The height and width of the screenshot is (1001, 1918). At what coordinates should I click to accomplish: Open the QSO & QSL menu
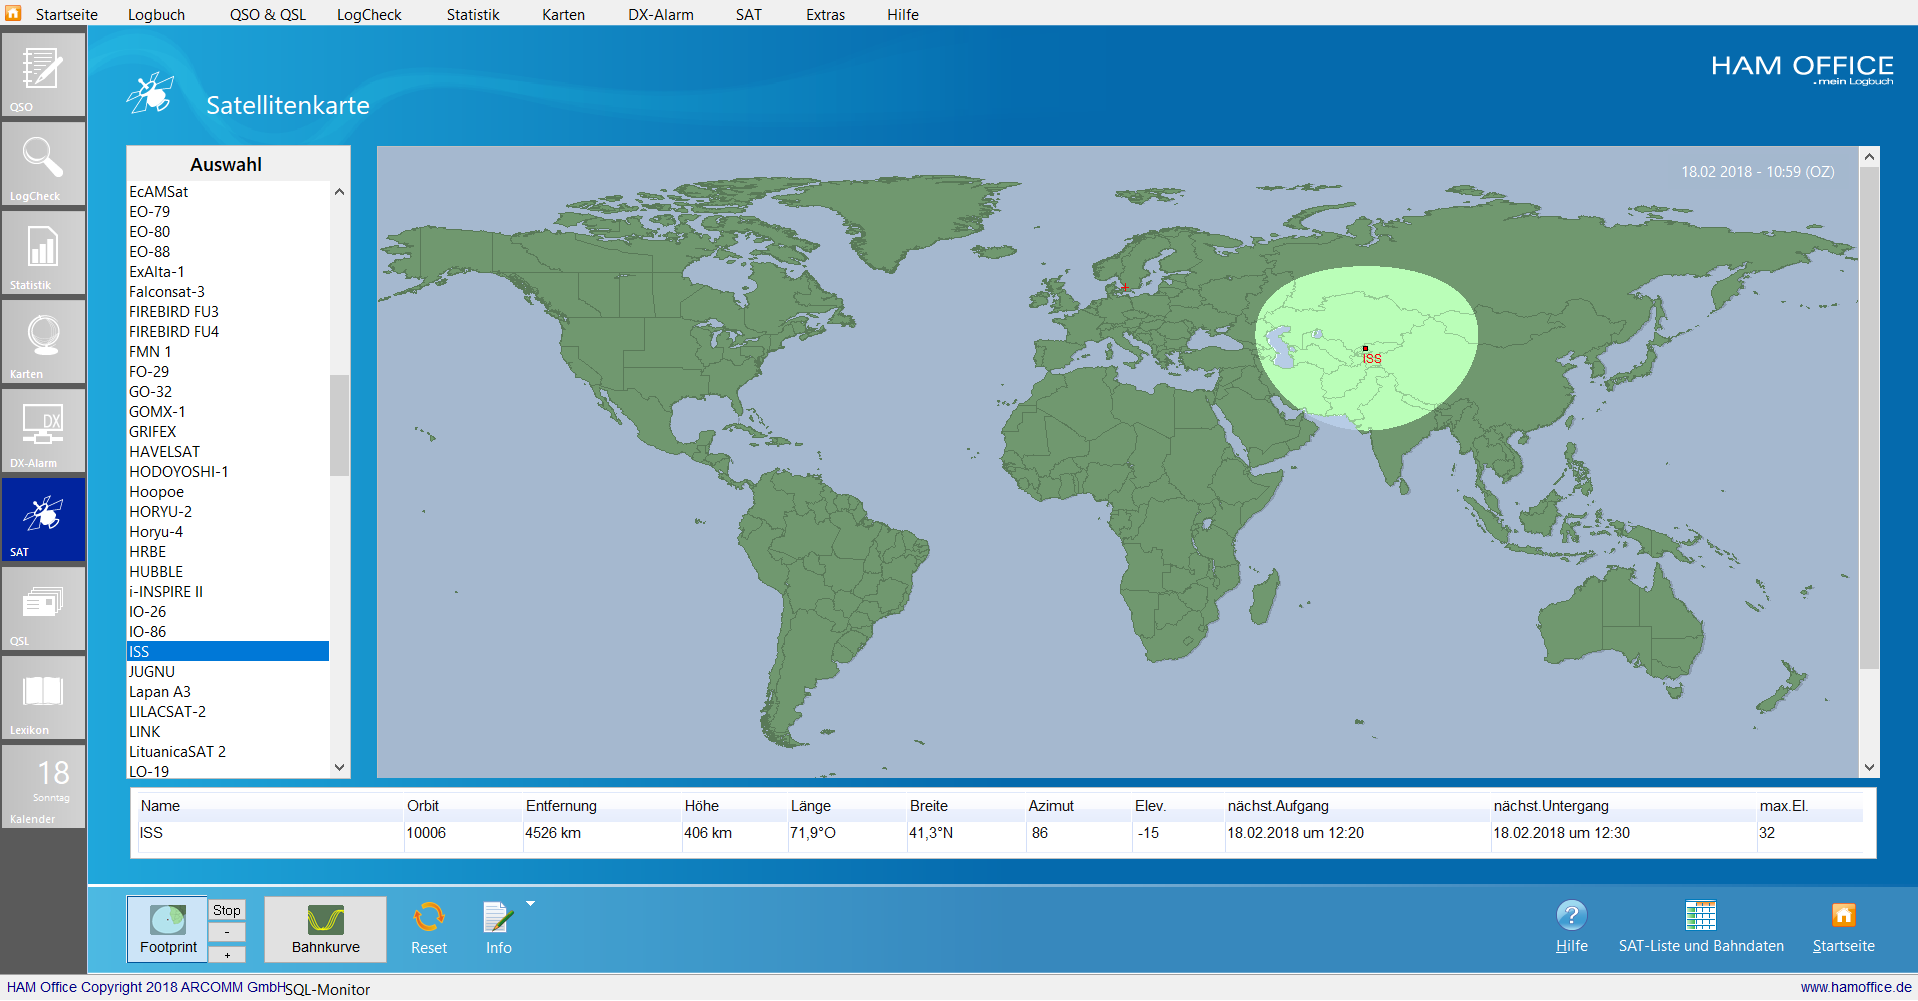coord(267,15)
